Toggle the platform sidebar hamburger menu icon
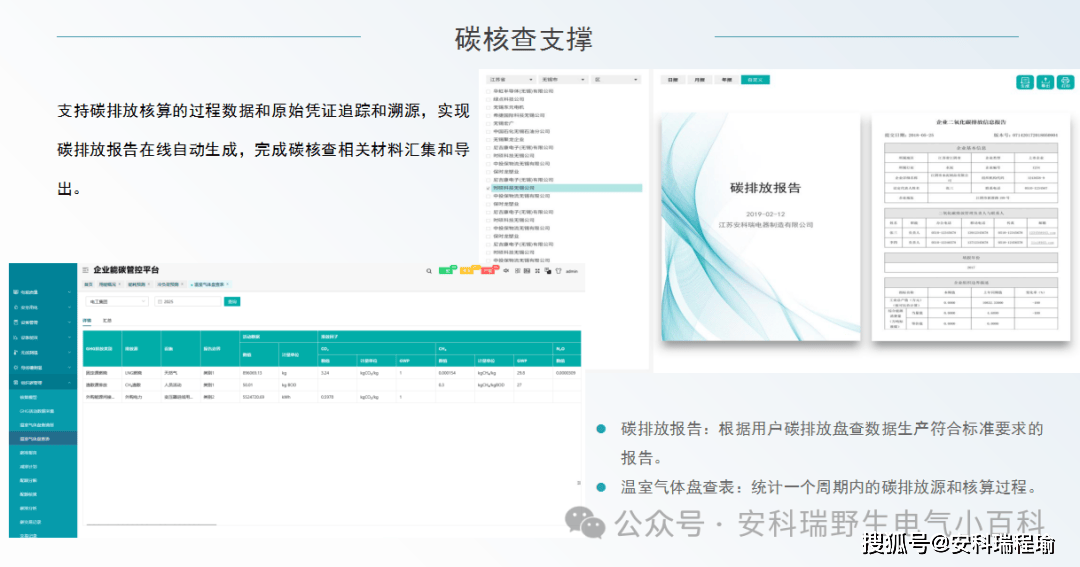This screenshot has height=567, width=1080. click(x=85, y=270)
